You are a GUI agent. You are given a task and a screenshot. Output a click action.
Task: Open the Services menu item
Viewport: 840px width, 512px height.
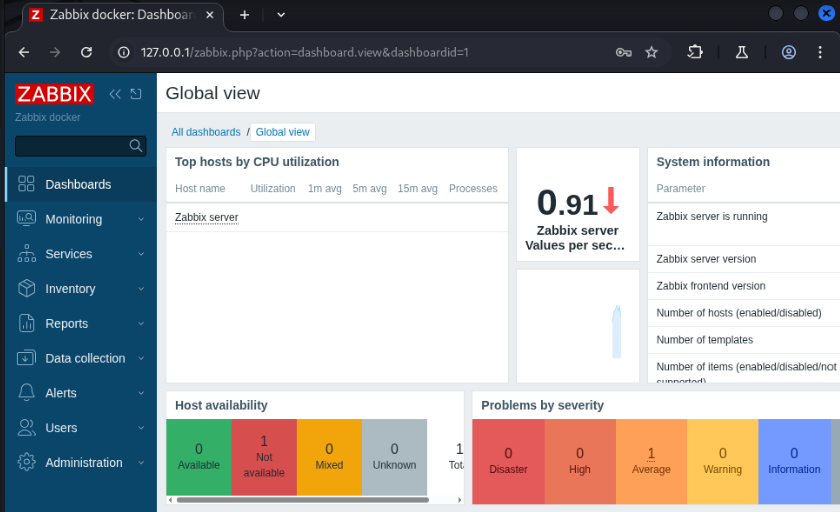point(81,254)
